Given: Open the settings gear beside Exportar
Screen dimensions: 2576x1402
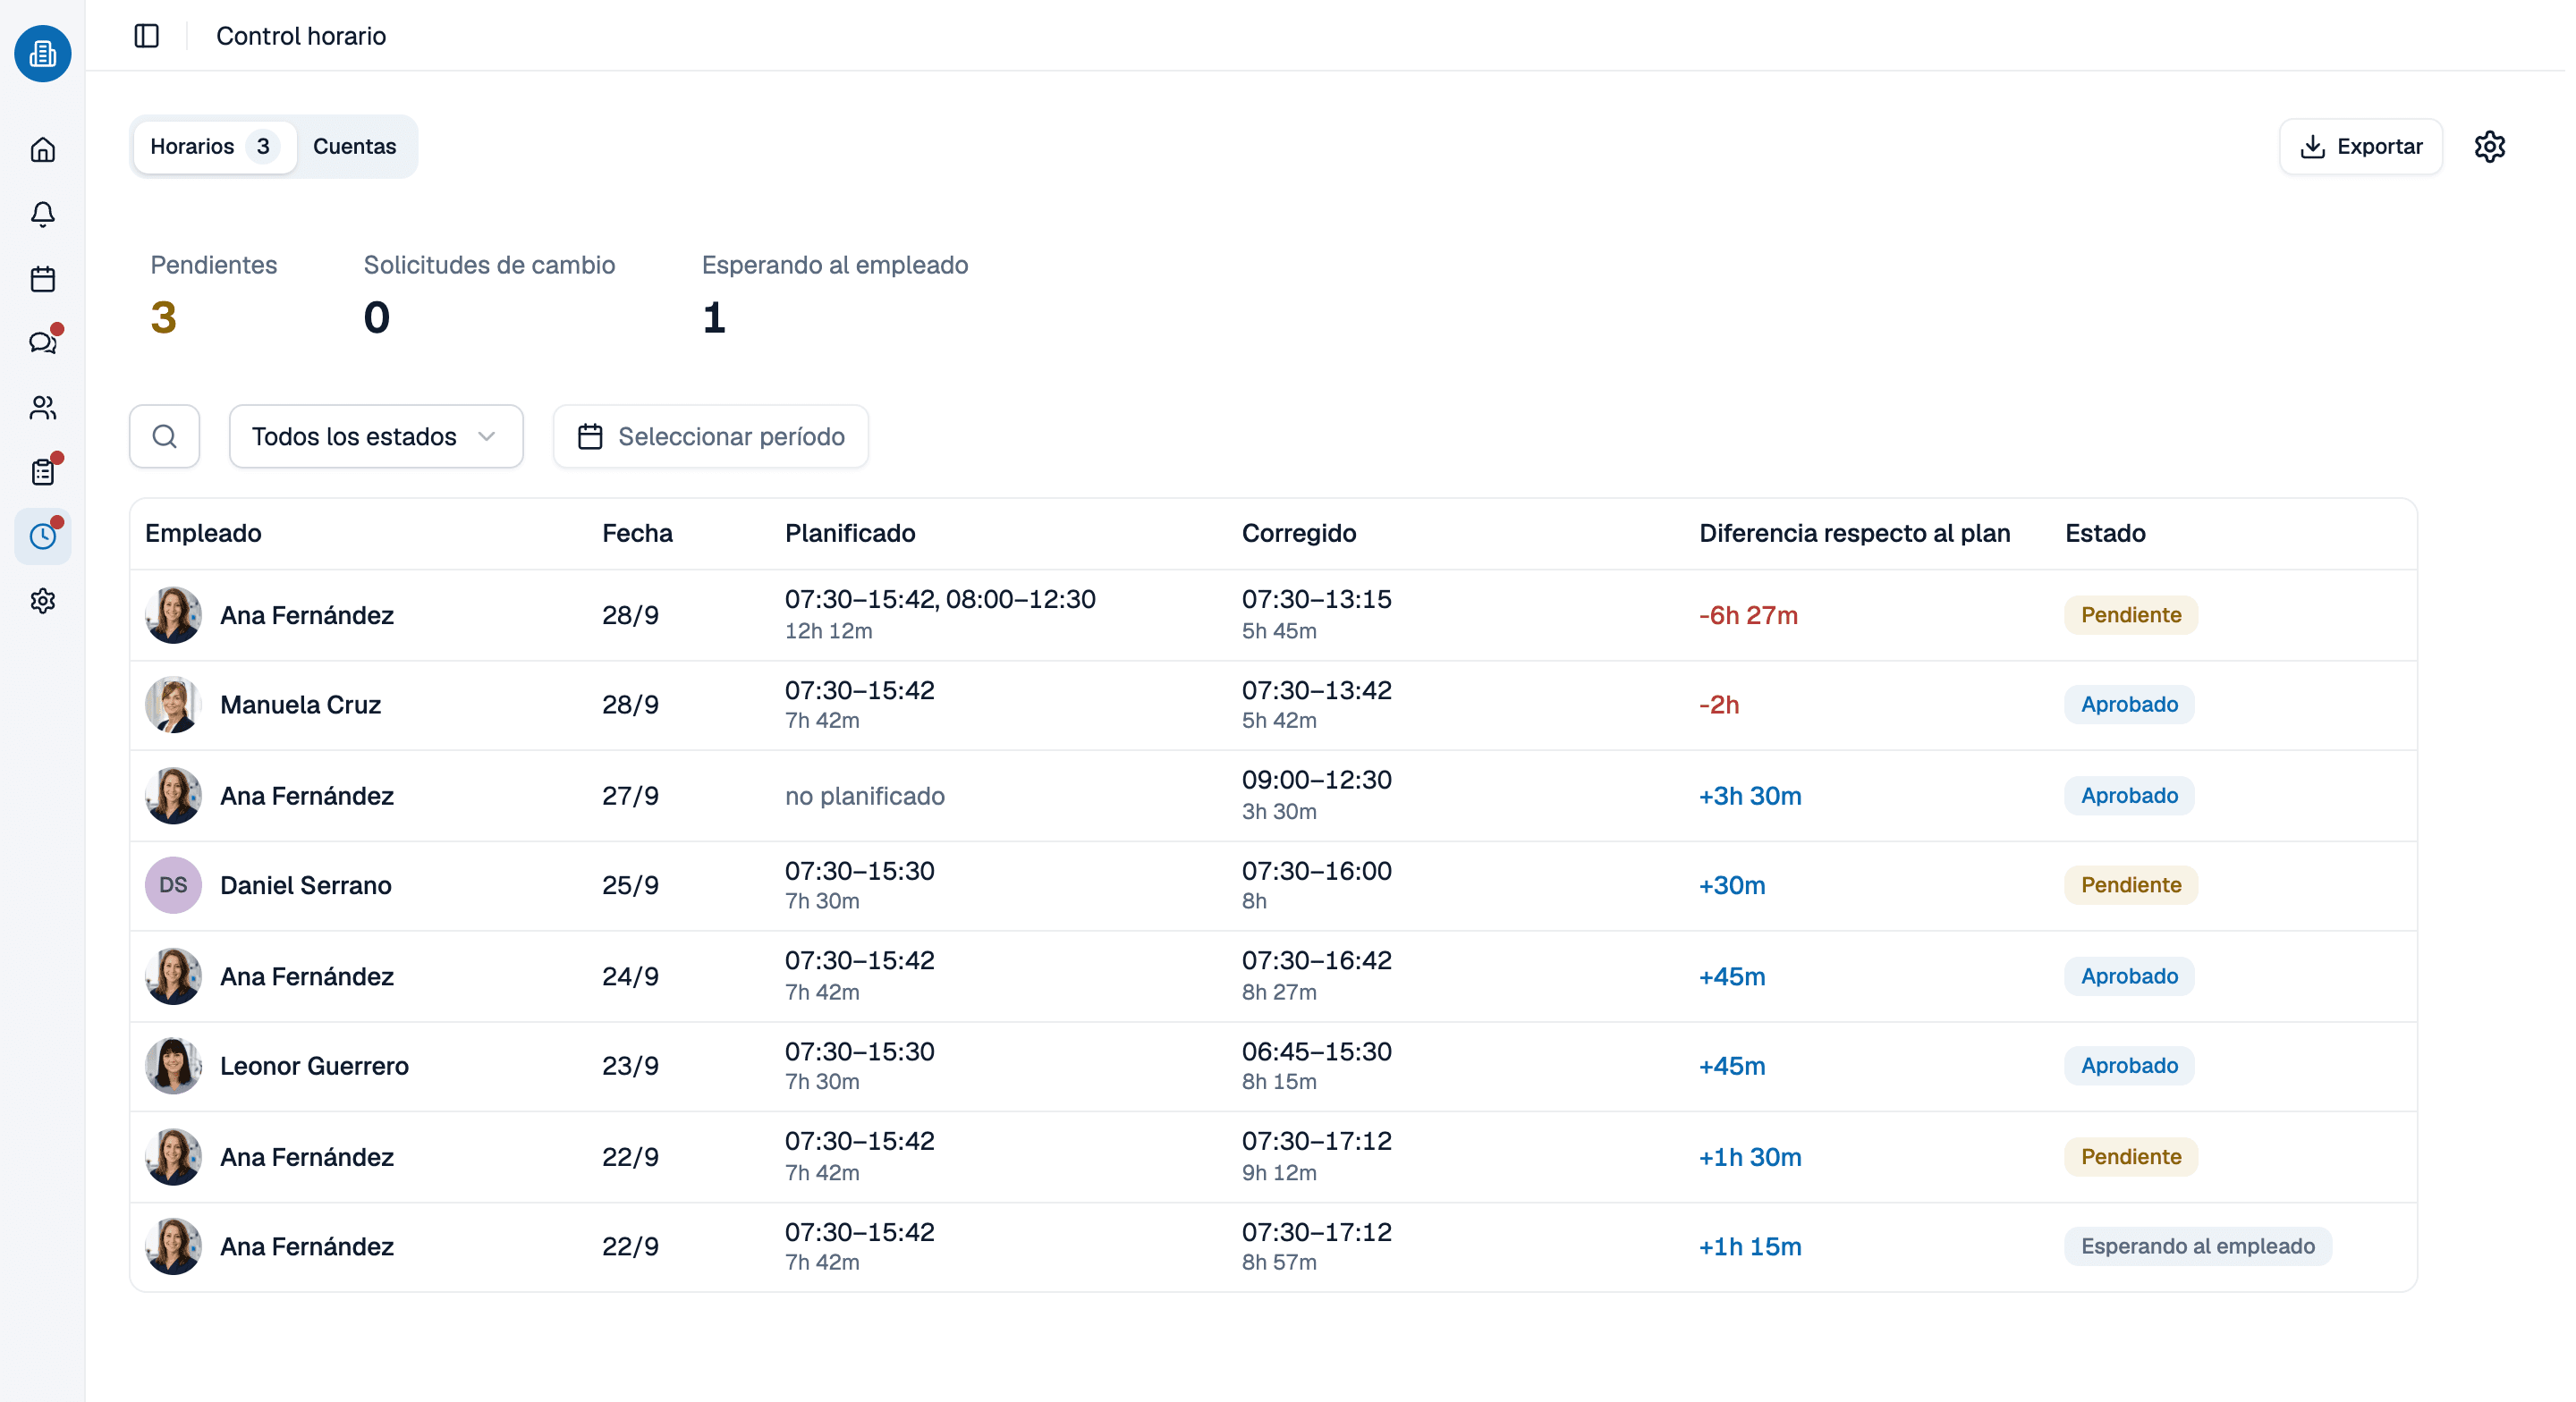Looking at the screenshot, I should tap(2489, 147).
